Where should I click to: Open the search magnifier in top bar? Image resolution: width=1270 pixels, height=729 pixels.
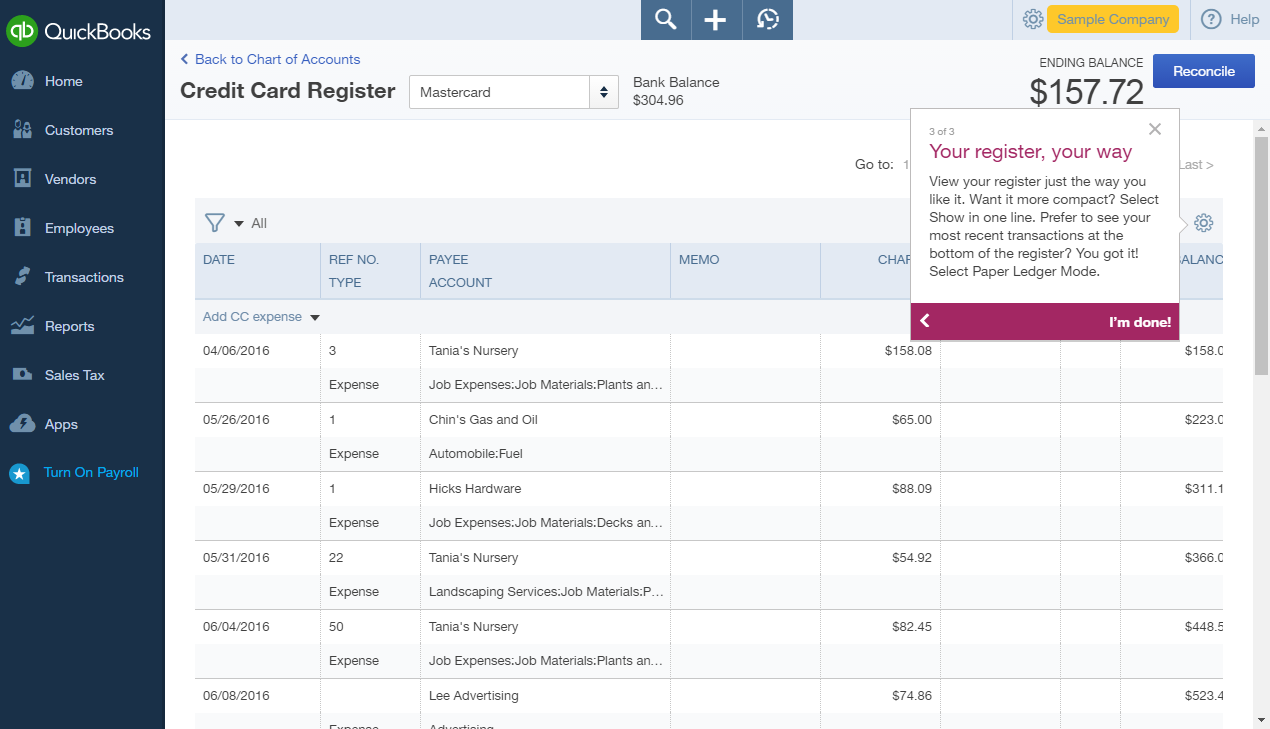666,20
